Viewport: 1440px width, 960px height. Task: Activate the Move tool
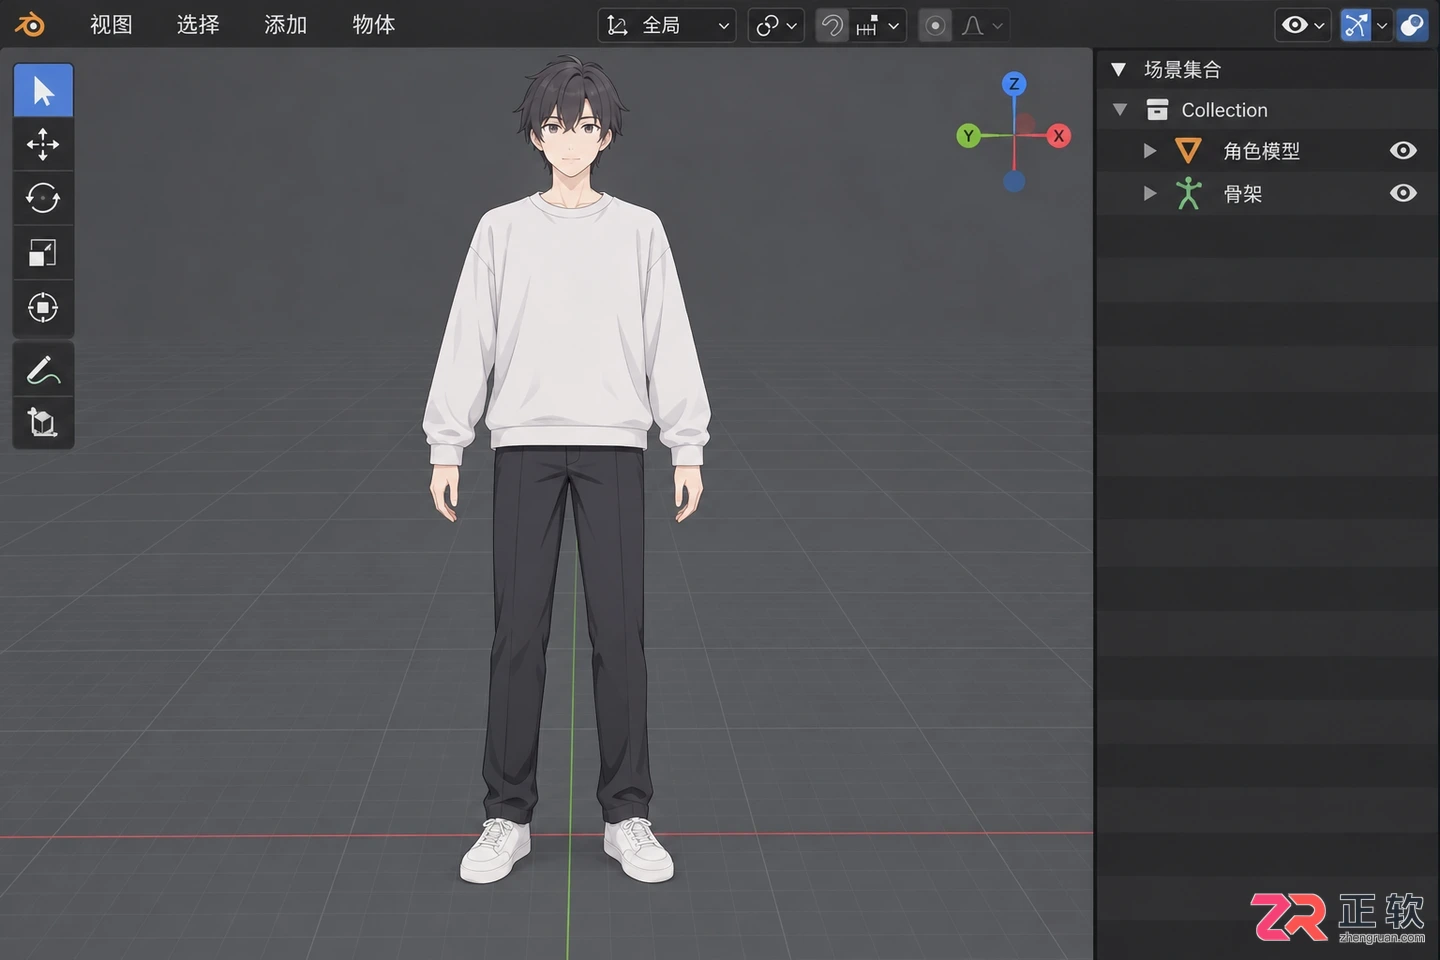click(x=43, y=144)
